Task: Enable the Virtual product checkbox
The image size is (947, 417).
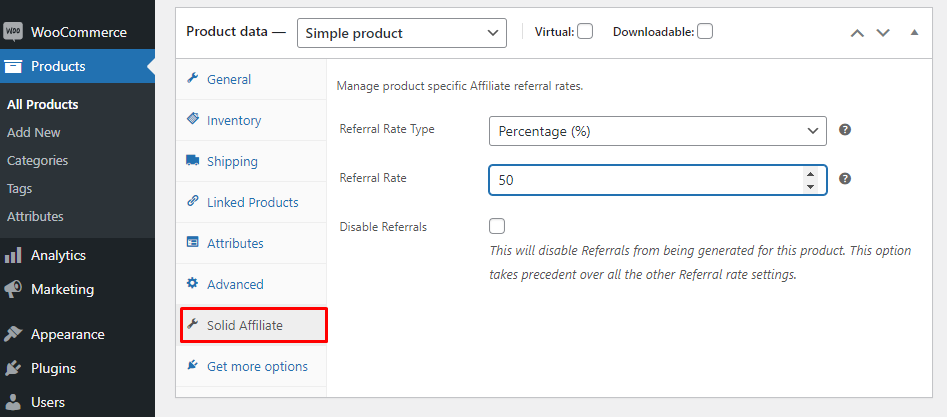Action: pyautogui.click(x=585, y=31)
